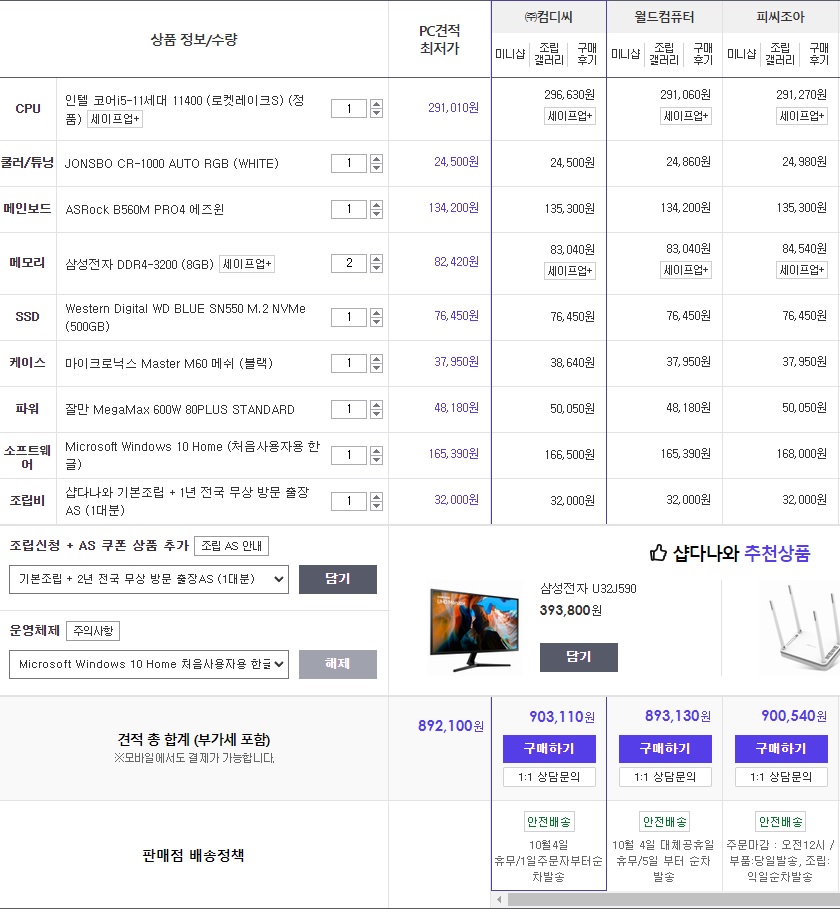
Task: Open 조립갤러리 under 월드컴퓨터
Action: (664, 54)
